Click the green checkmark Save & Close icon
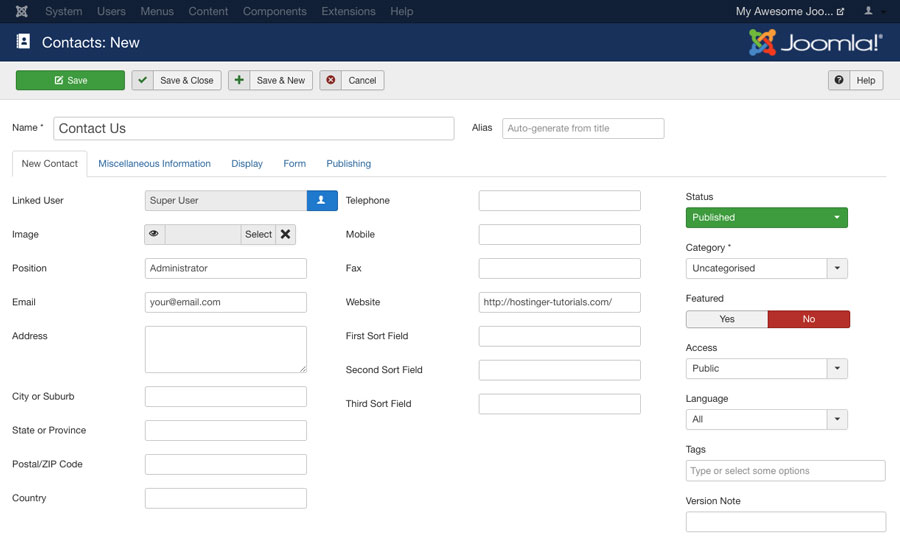The width and height of the screenshot is (900, 548). [x=142, y=80]
